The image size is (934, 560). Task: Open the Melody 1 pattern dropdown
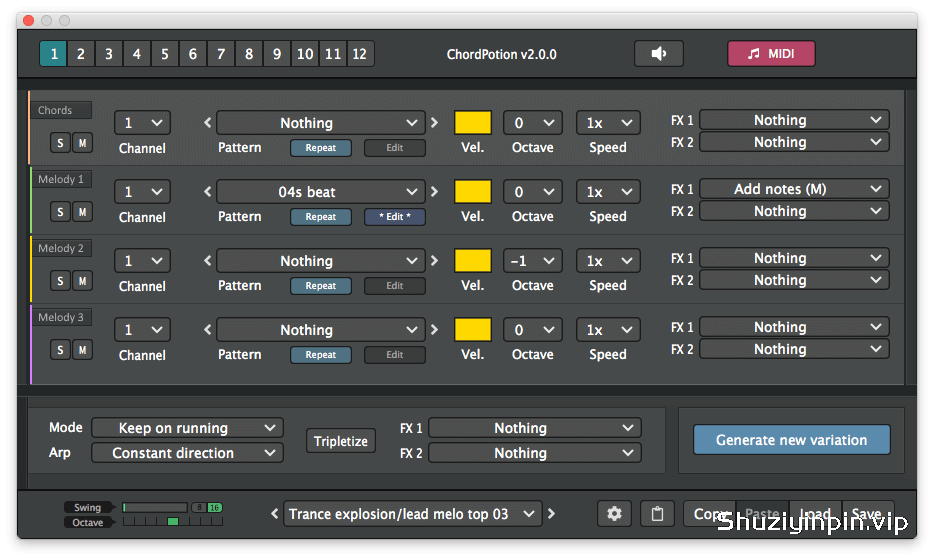[320, 192]
